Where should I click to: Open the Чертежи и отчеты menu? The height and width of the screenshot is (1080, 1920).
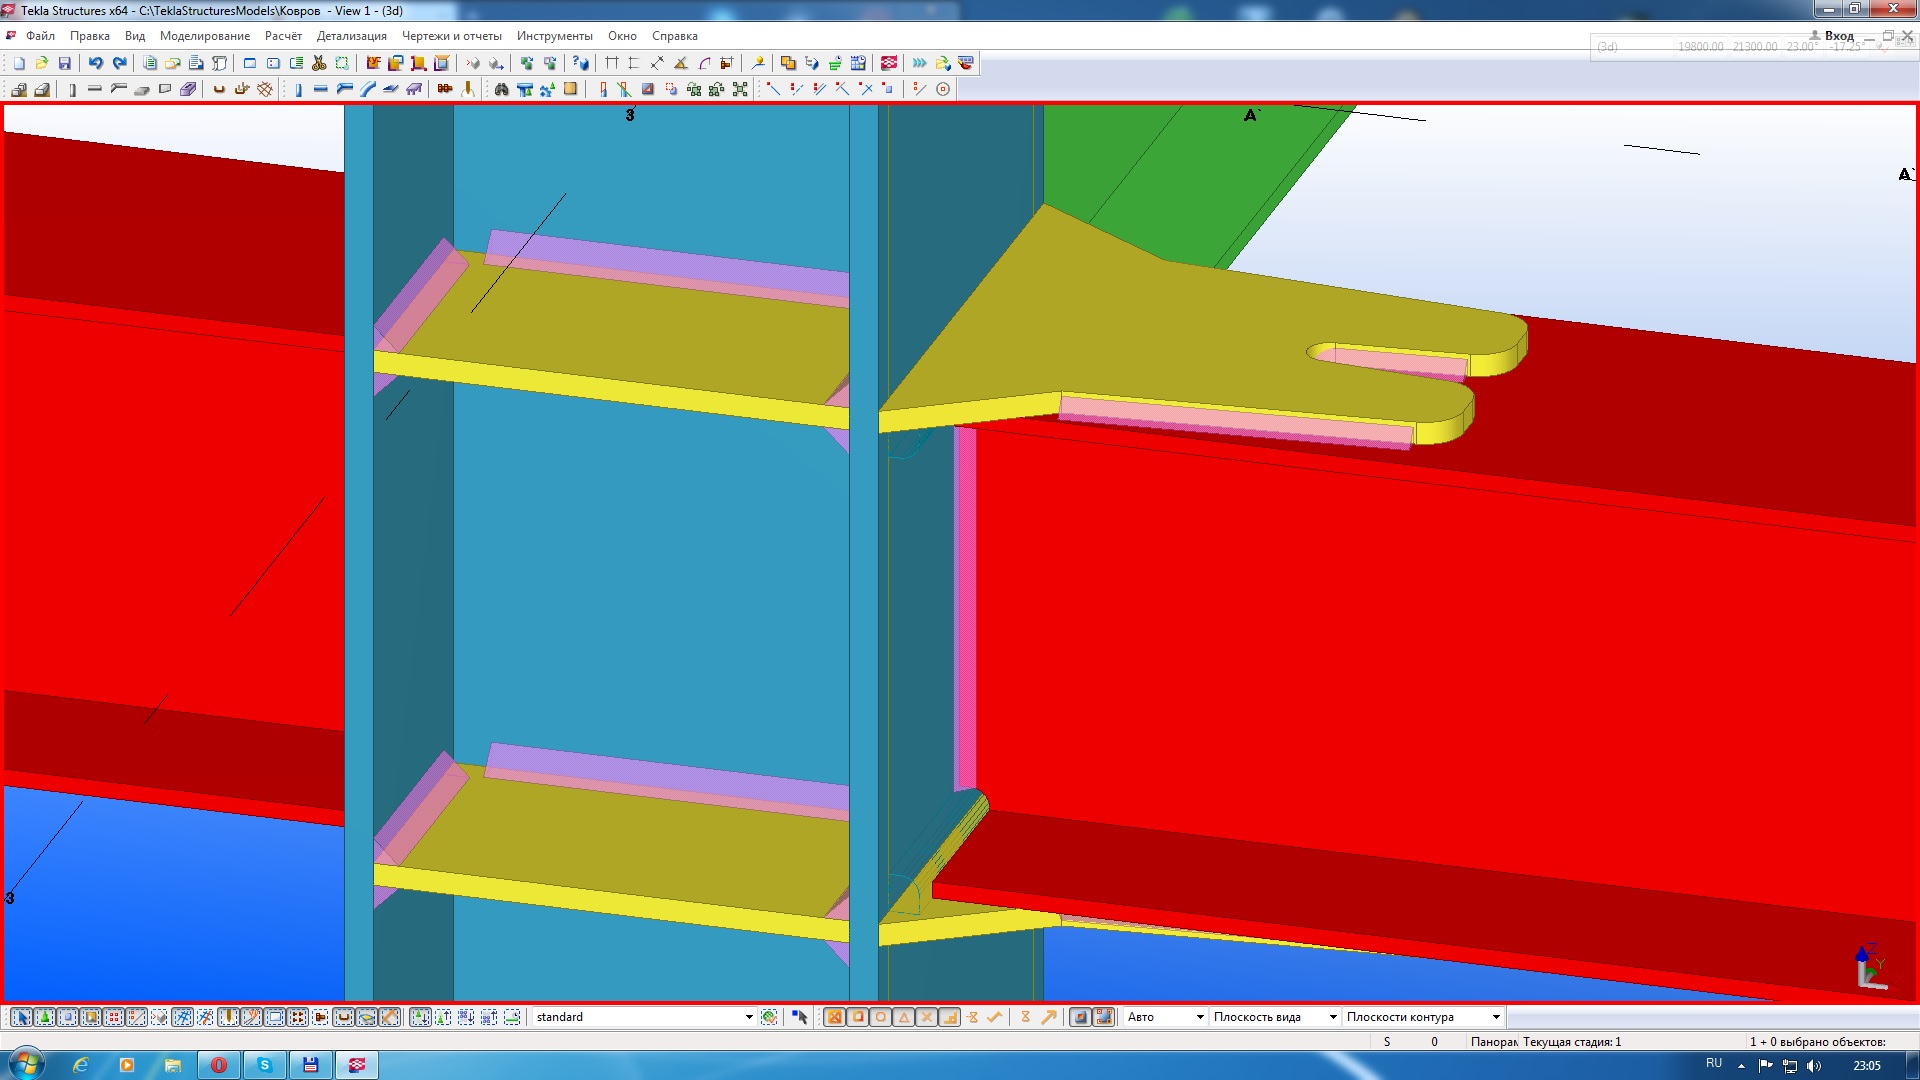tap(451, 36)
